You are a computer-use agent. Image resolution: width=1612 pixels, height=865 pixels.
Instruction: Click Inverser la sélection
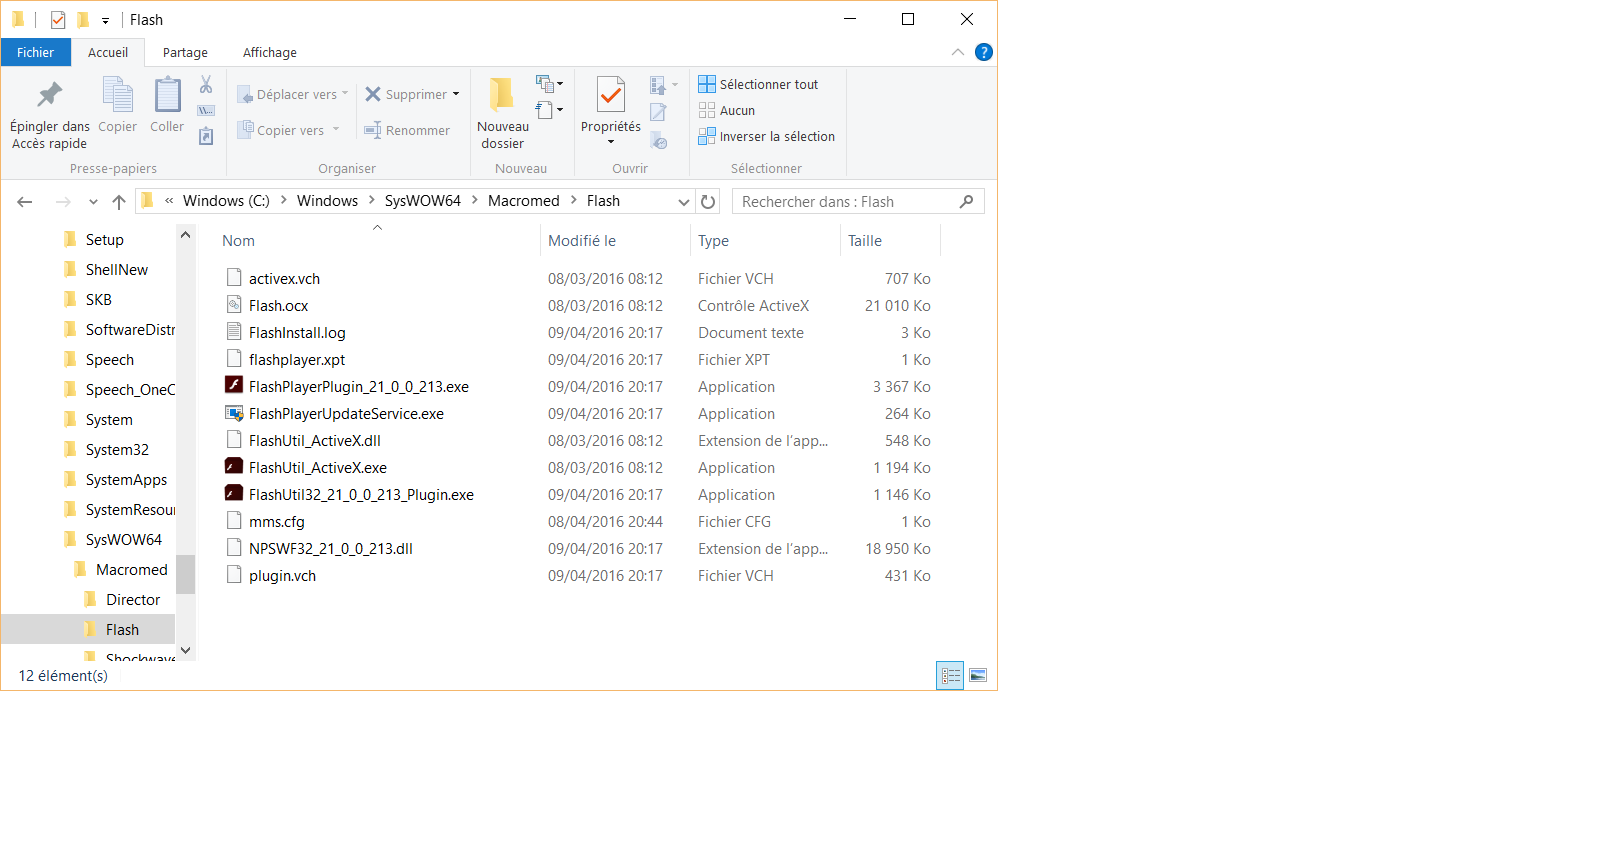pos(766,136)
